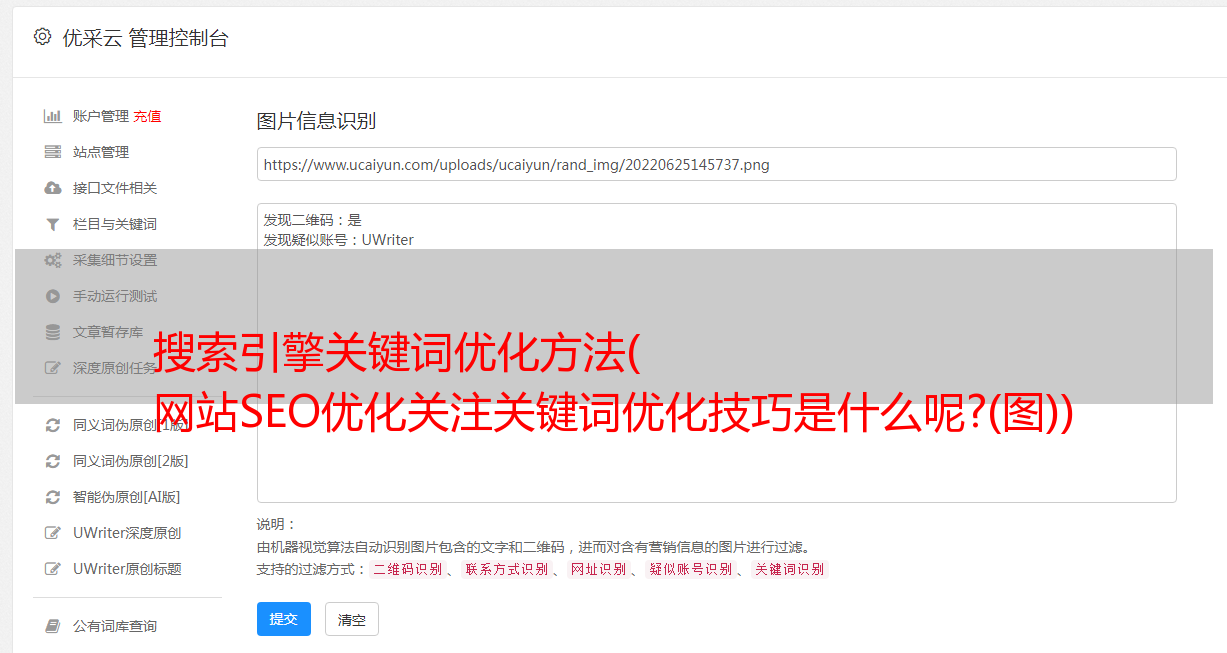1227x653 pixels.
Task: Click the 二维码识别 tag
Action: click(407, 569)
